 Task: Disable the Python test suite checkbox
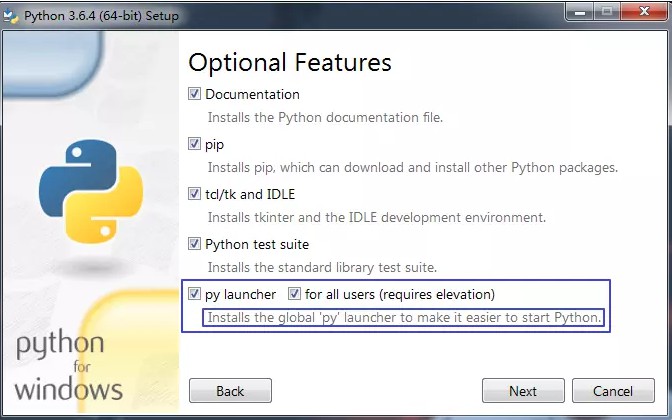194,244
